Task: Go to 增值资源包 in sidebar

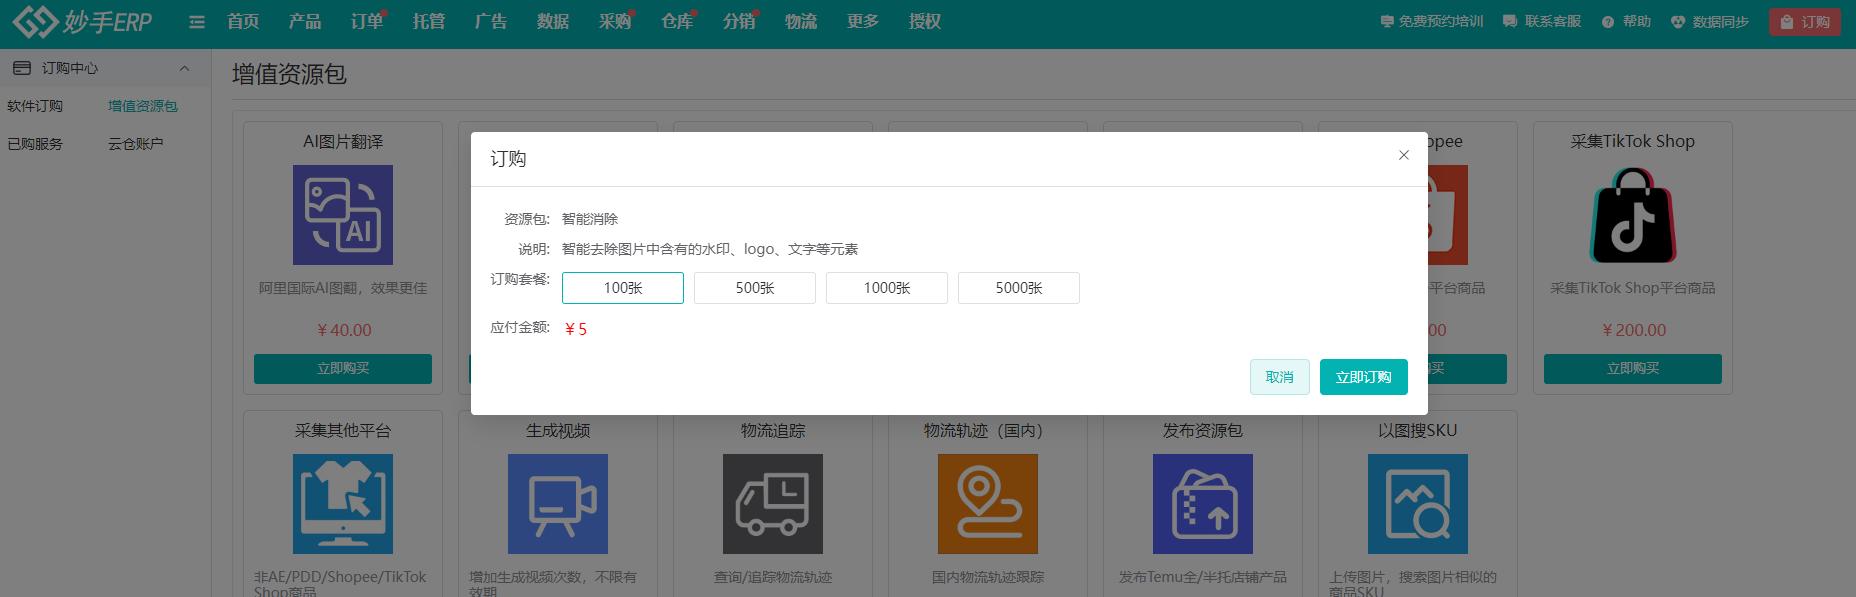Action: [x=143, y=106]
